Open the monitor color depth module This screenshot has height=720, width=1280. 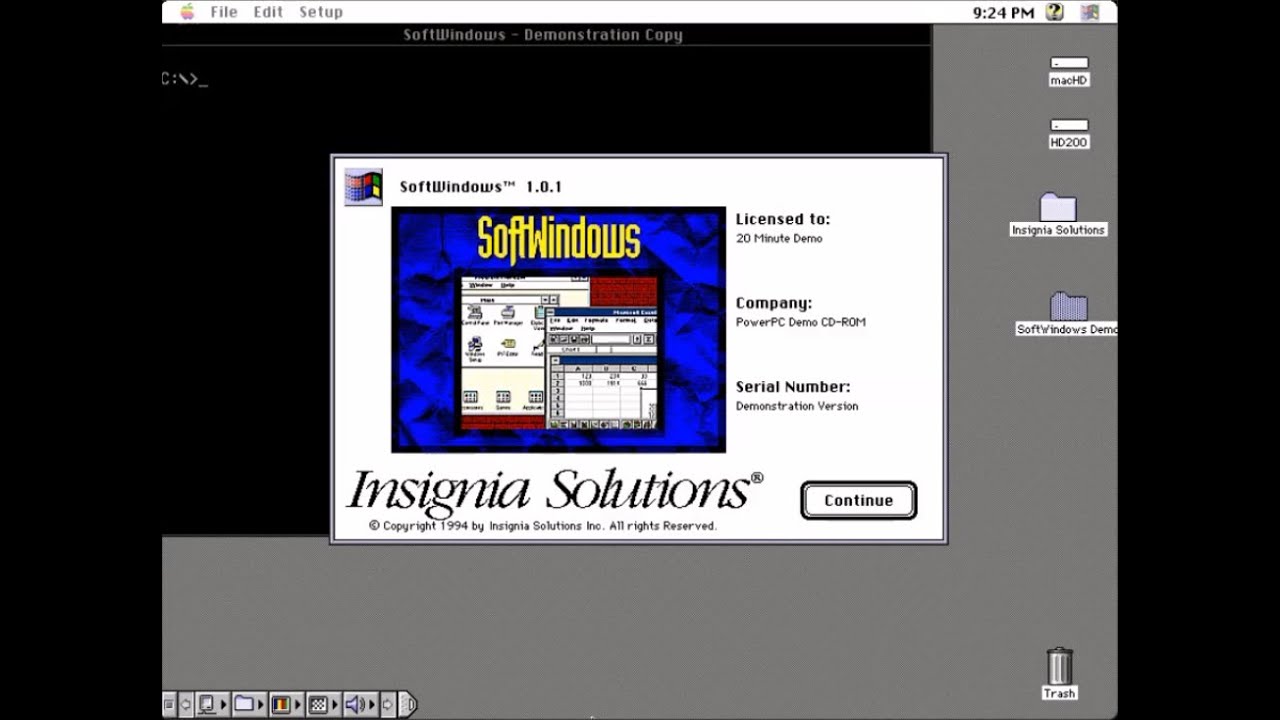pos(286,704)
